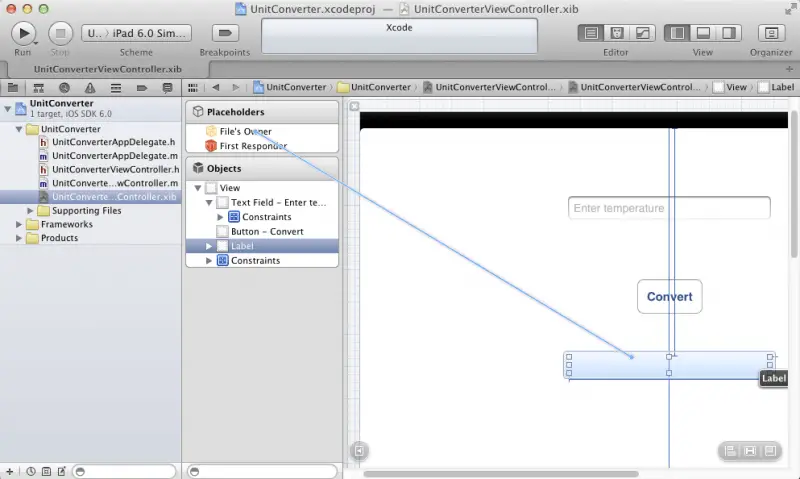Expand the Frameworks group

click(x=19, y=225)
